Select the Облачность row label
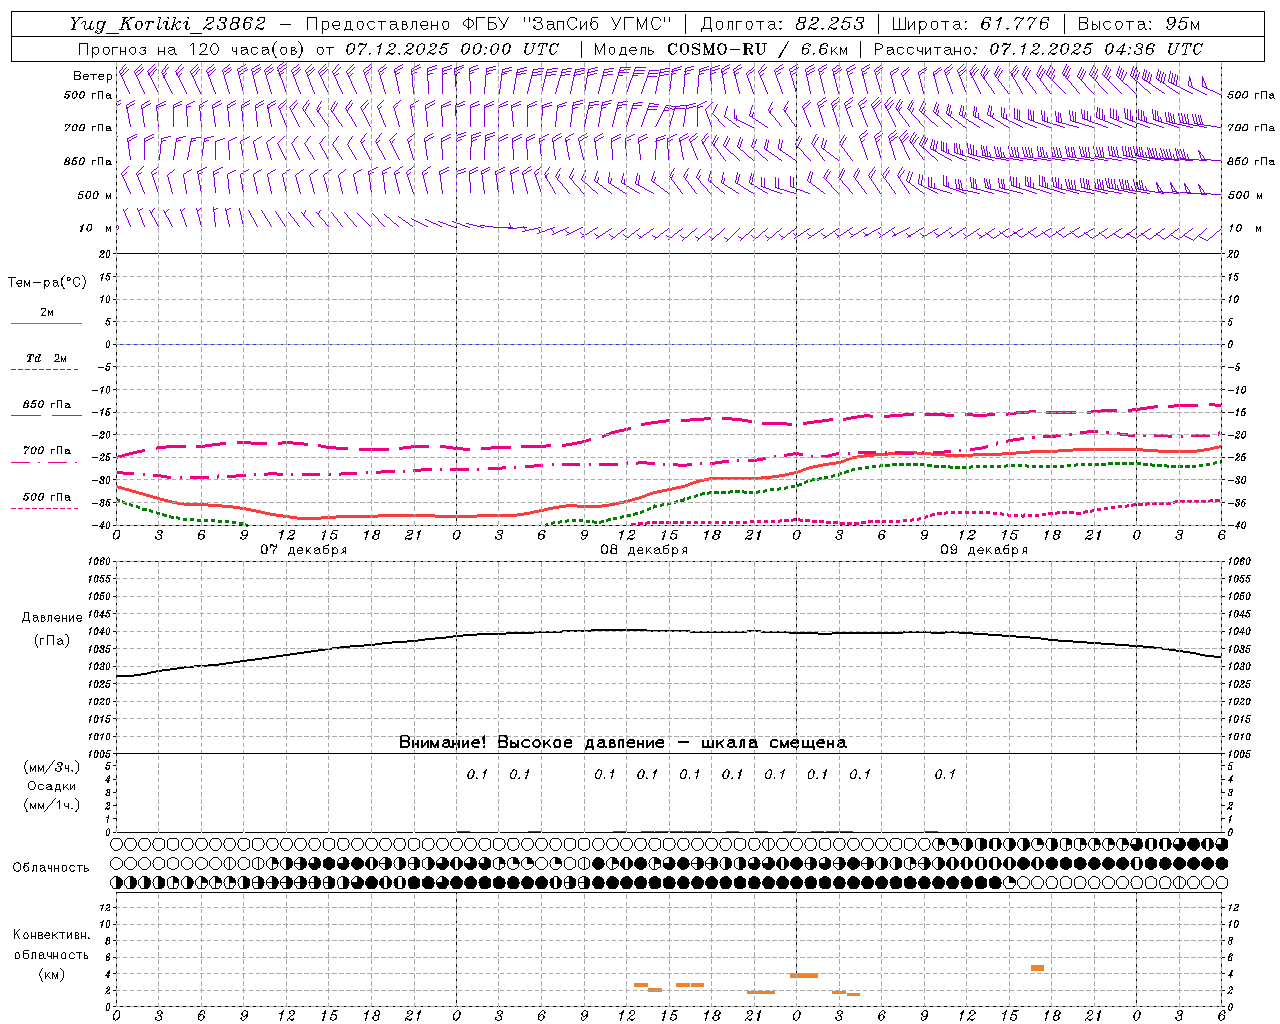1280x1024 pixels. coord(51,868)
